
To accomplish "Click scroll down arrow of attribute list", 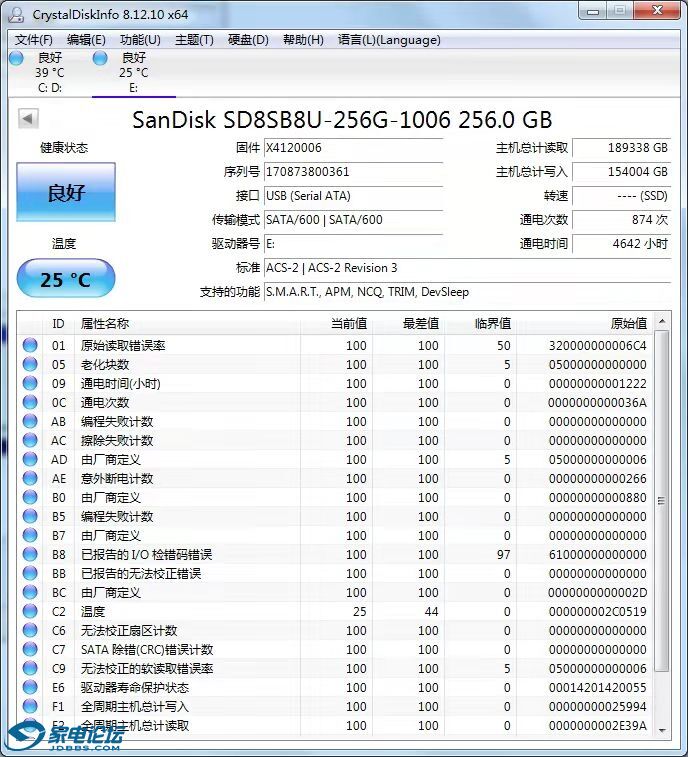I will click(x=662, y=731).
